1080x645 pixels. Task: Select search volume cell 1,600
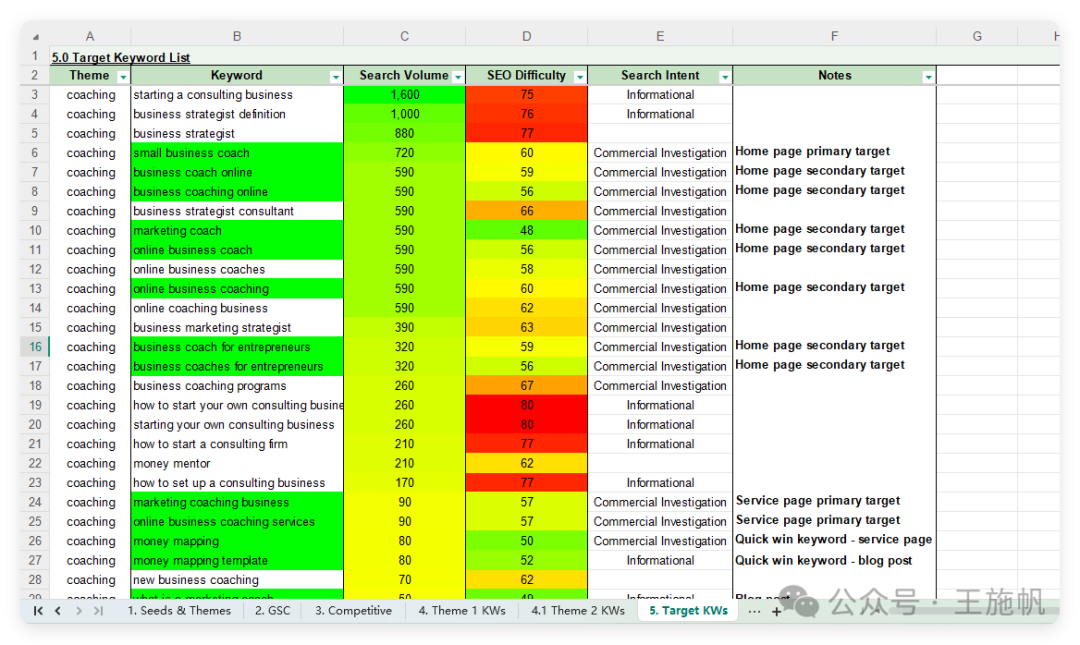(404, 95)
